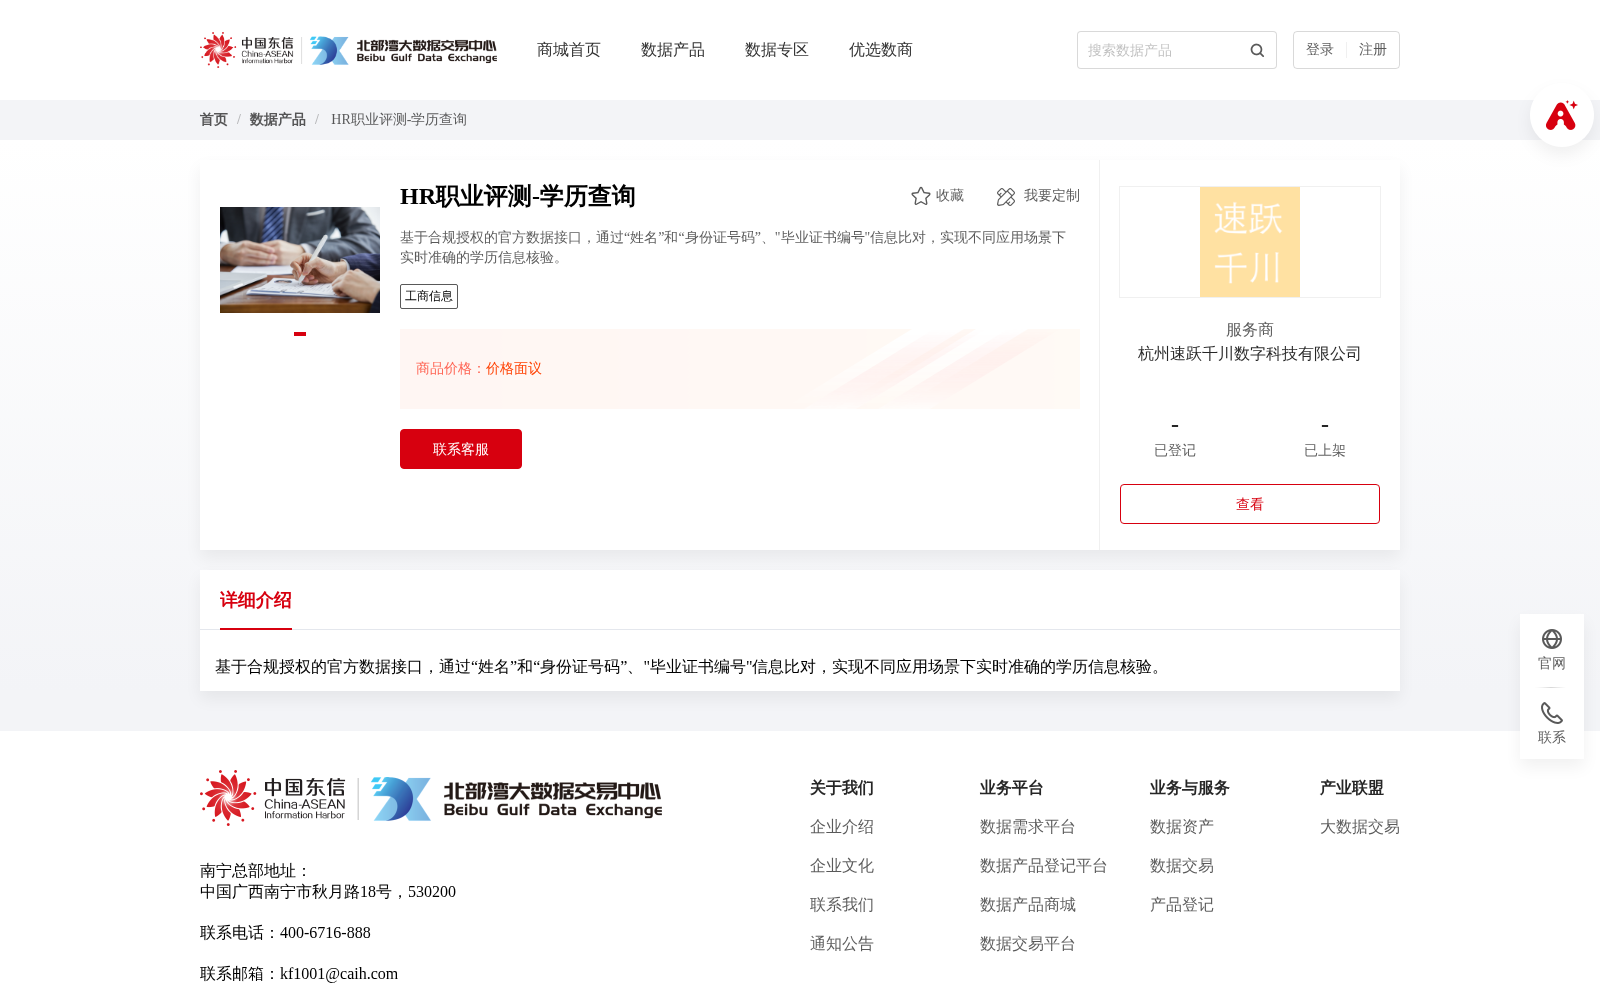Click the star favorite icon beside 收藏
Screen dimensions: 1600x1000
pyautogui.click(x=921, y=196)
